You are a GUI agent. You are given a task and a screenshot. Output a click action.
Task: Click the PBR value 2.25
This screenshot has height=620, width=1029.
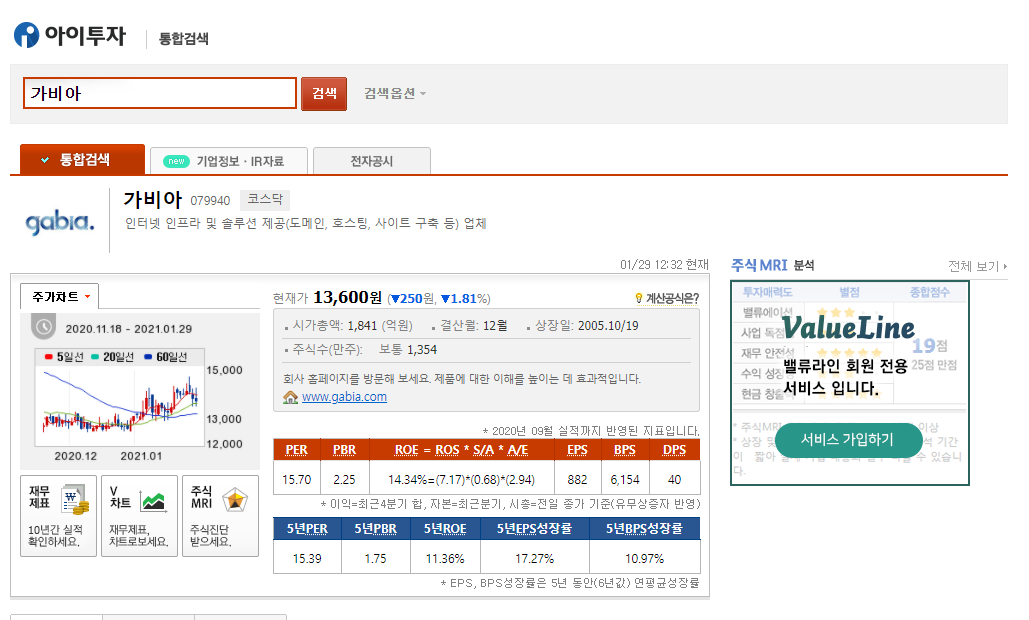[344, 480]
